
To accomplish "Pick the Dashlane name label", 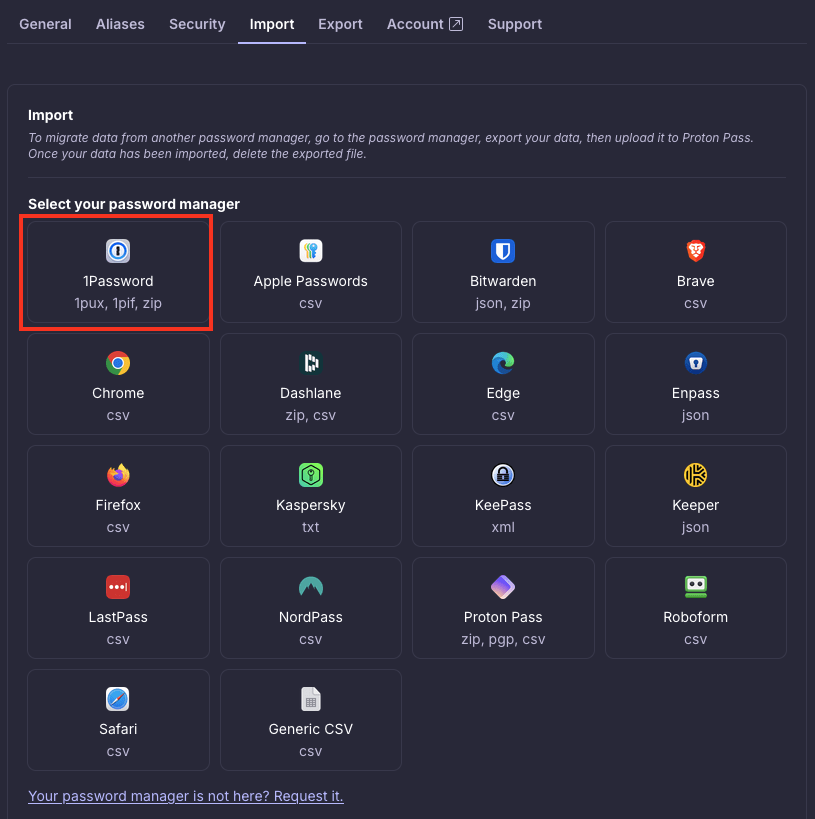I will (311, 393).
